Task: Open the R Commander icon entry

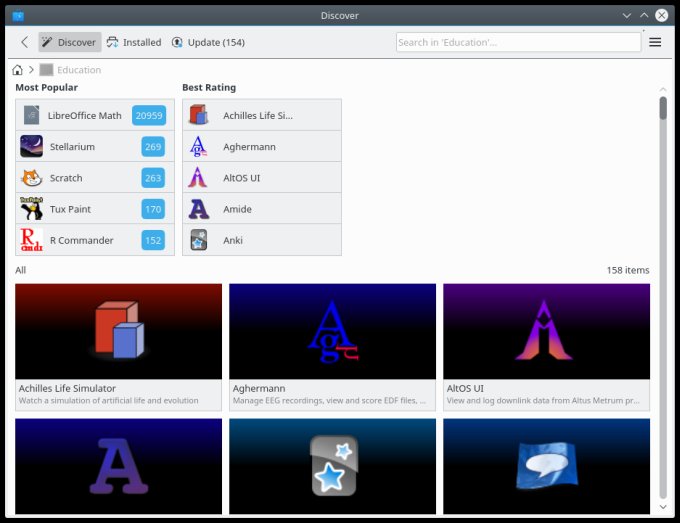Action: (x=31, y=240)
